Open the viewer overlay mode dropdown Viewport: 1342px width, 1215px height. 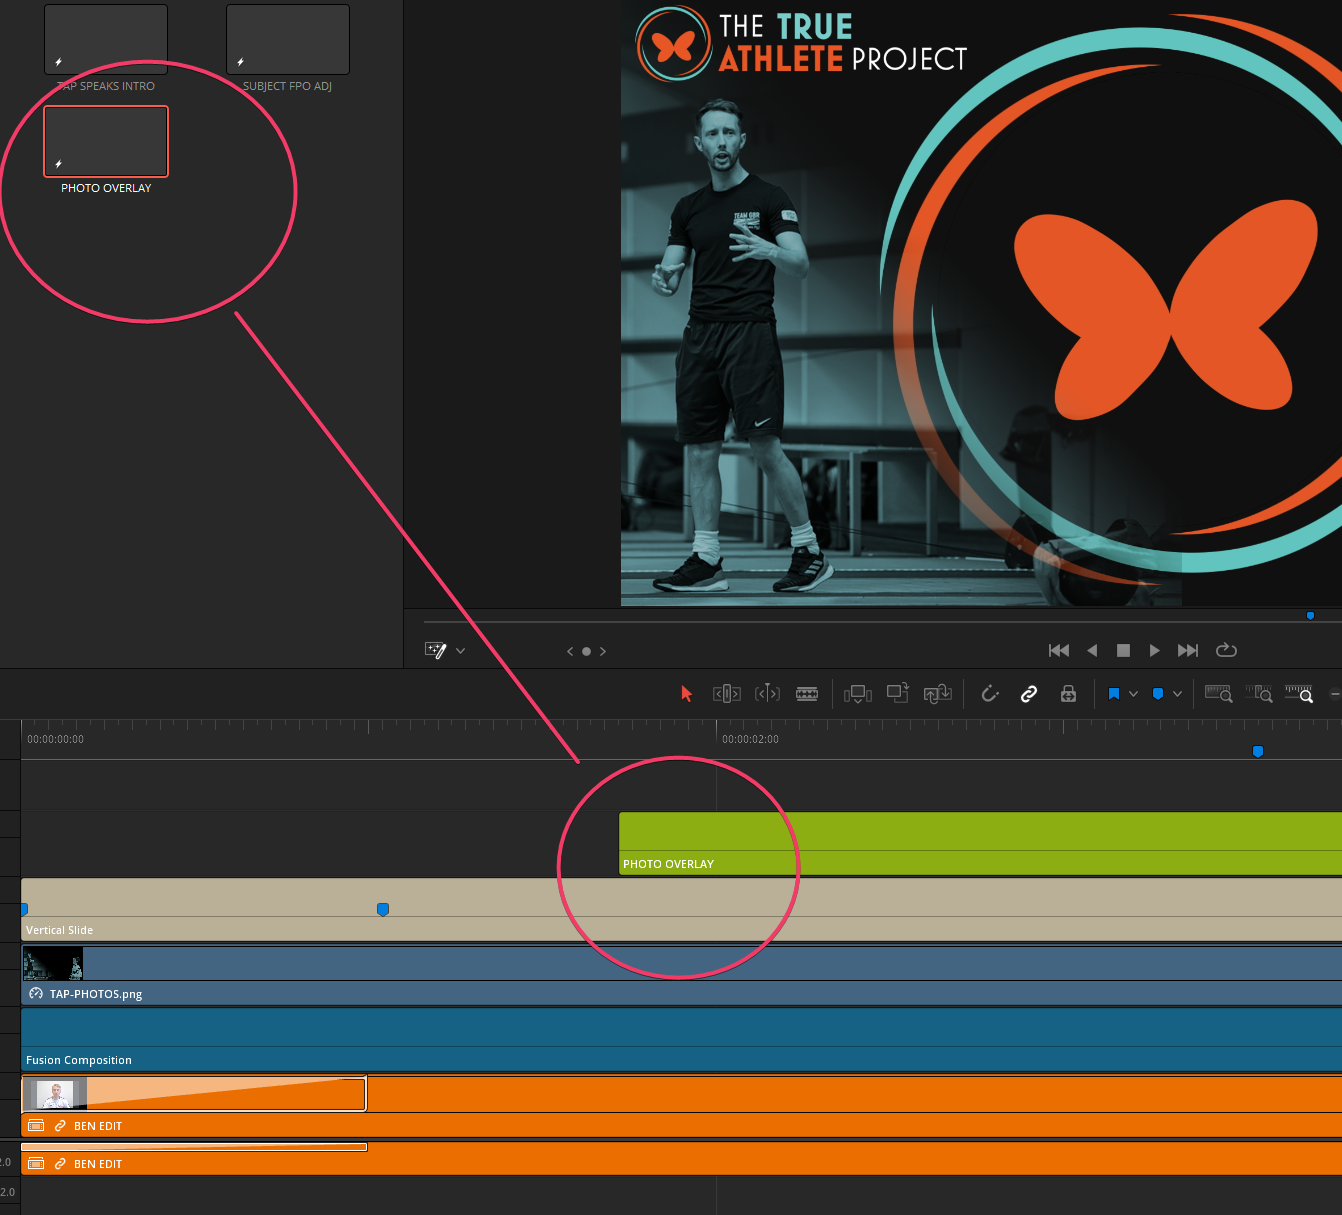[461, 651]
